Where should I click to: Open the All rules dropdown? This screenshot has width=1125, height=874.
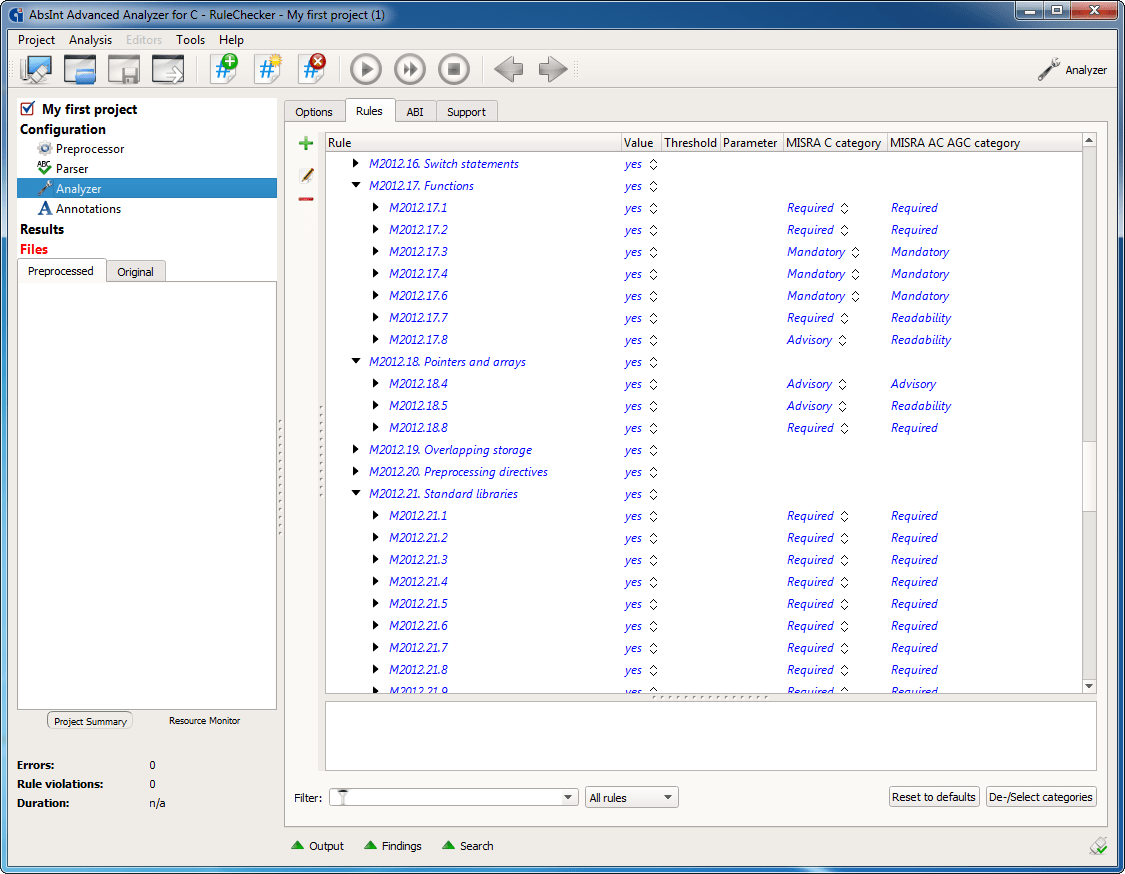(x=631, y=797)
